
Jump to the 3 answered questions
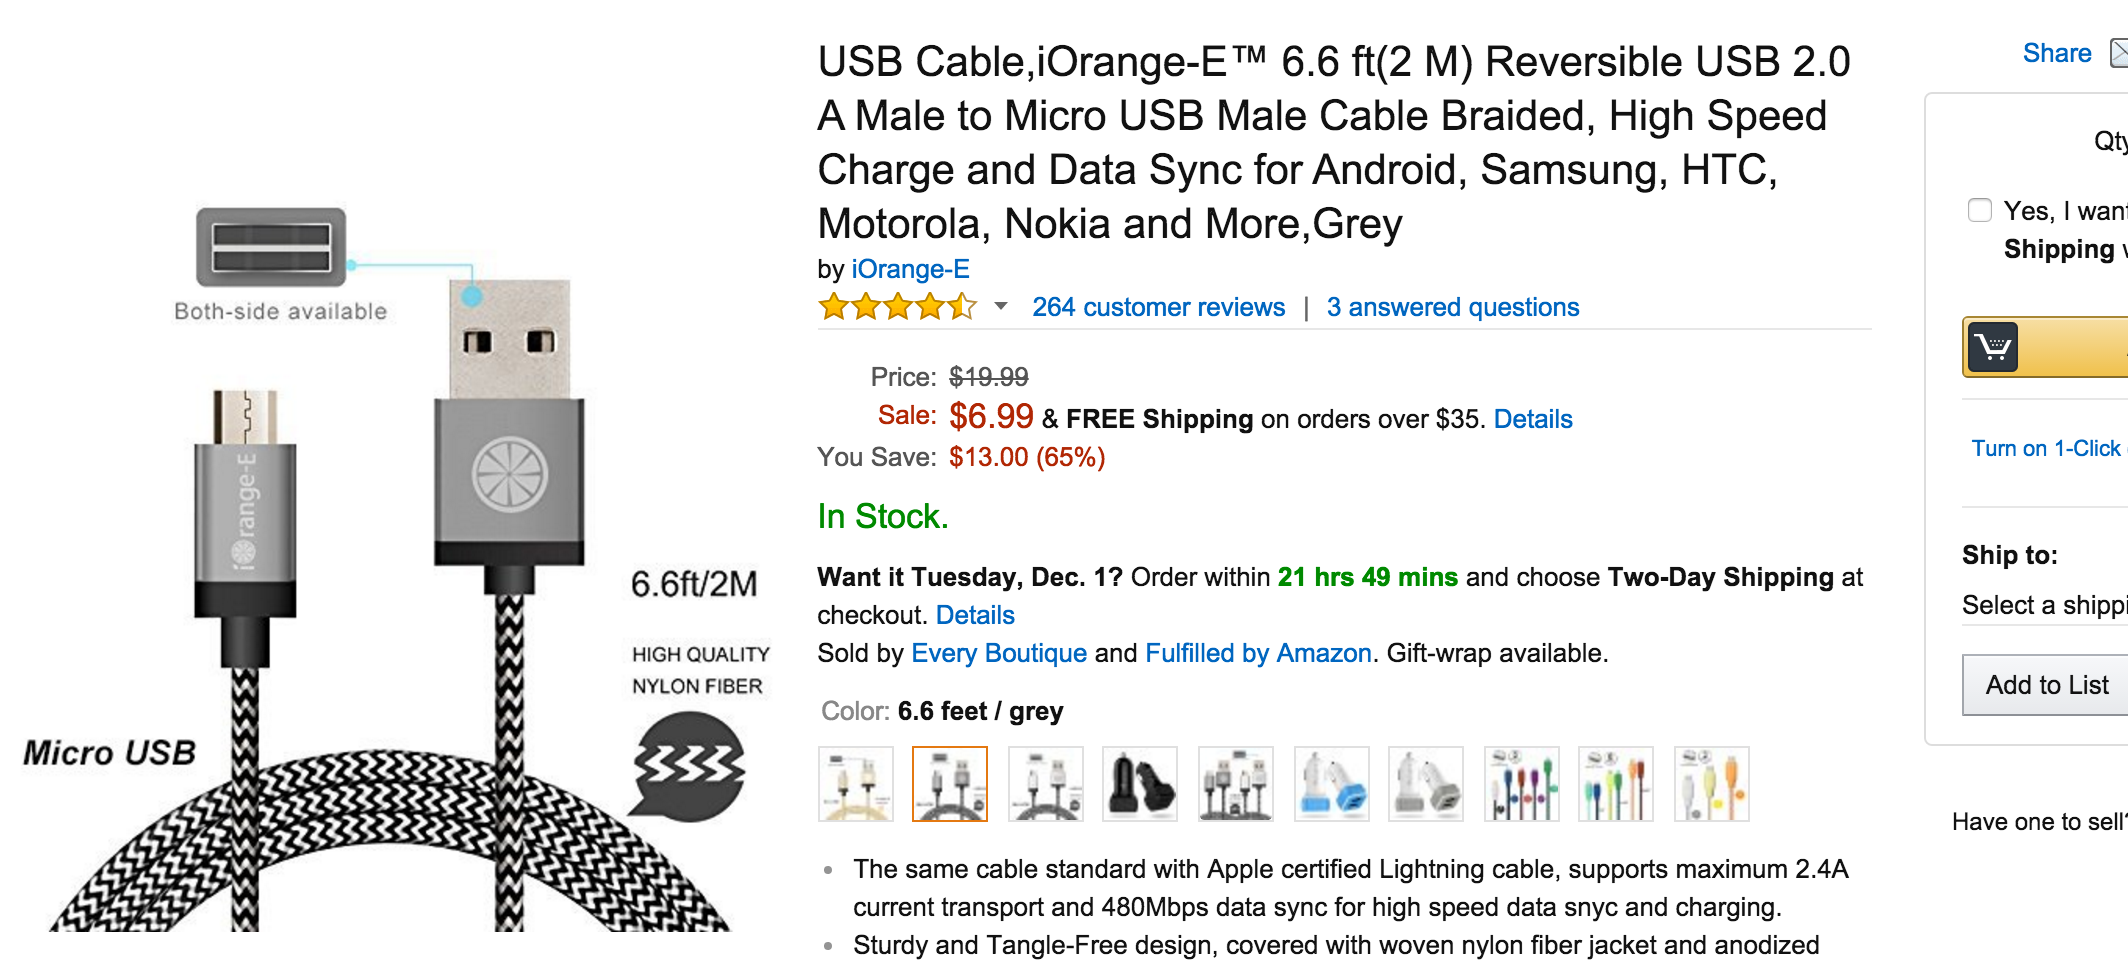coord(1453,307)
